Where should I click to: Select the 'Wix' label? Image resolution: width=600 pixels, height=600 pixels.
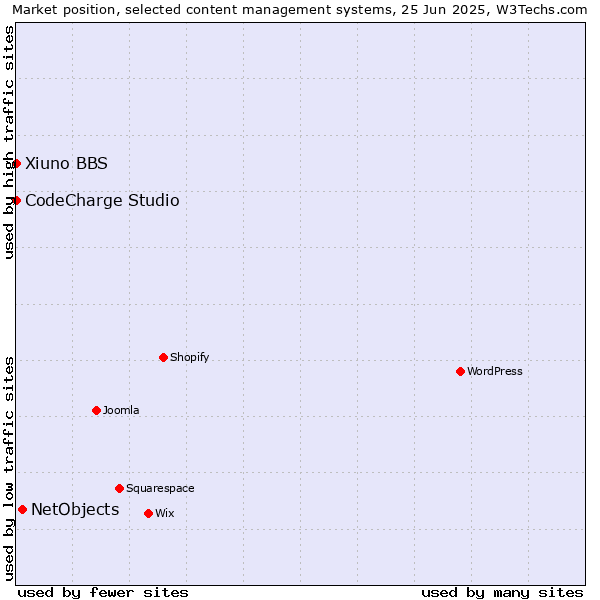tap(165, 513)
